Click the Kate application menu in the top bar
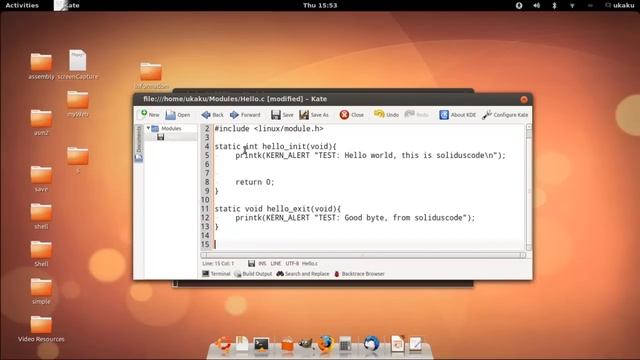The height and width of the screenshot is (360, 640). point(67,5)
